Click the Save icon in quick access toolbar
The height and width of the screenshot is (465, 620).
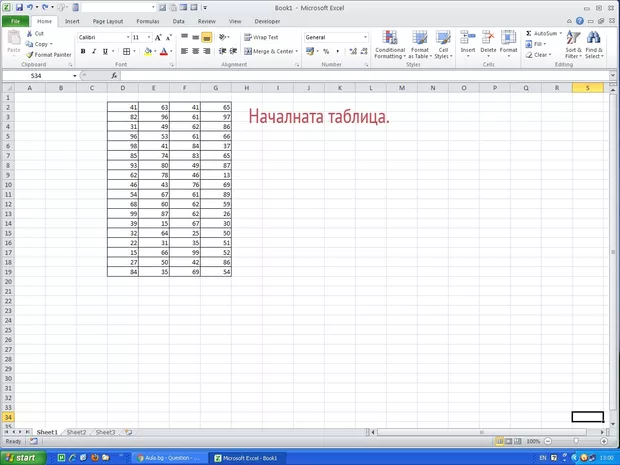click(x=19, y=7)
